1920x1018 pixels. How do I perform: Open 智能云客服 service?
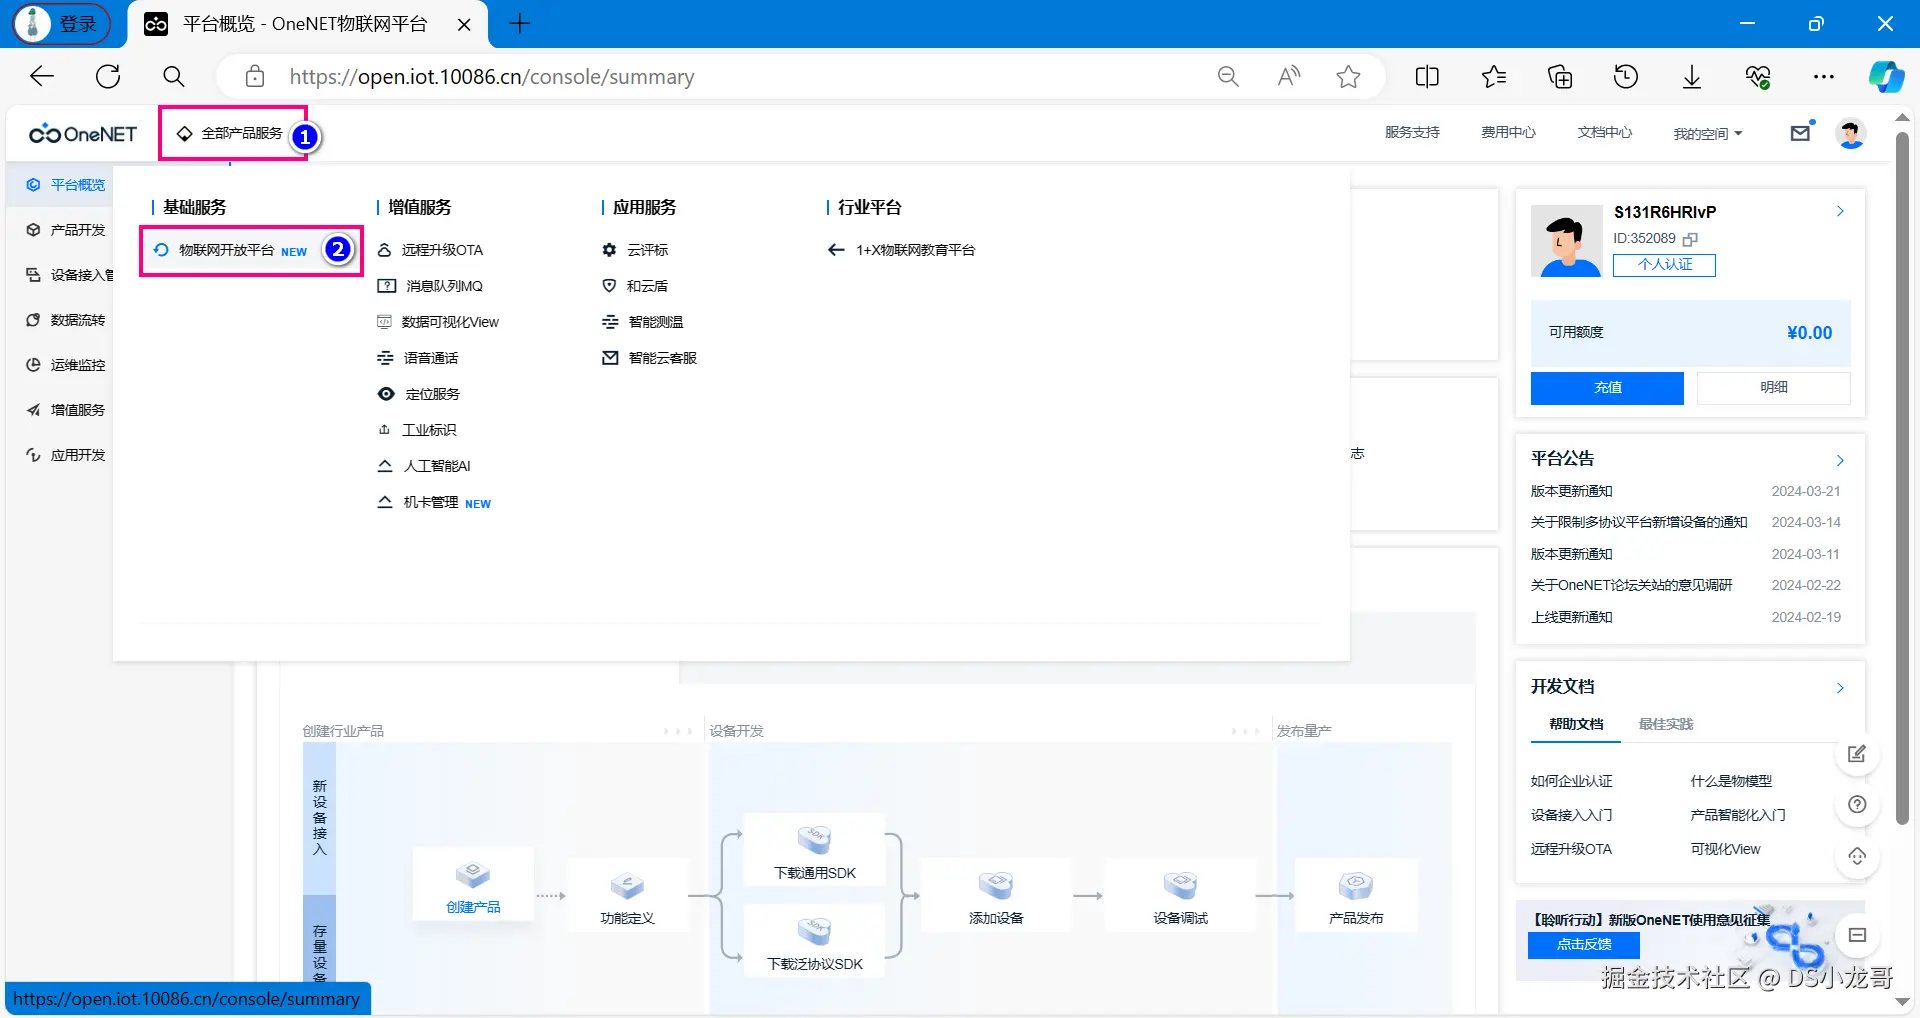(x=650, y=358)
